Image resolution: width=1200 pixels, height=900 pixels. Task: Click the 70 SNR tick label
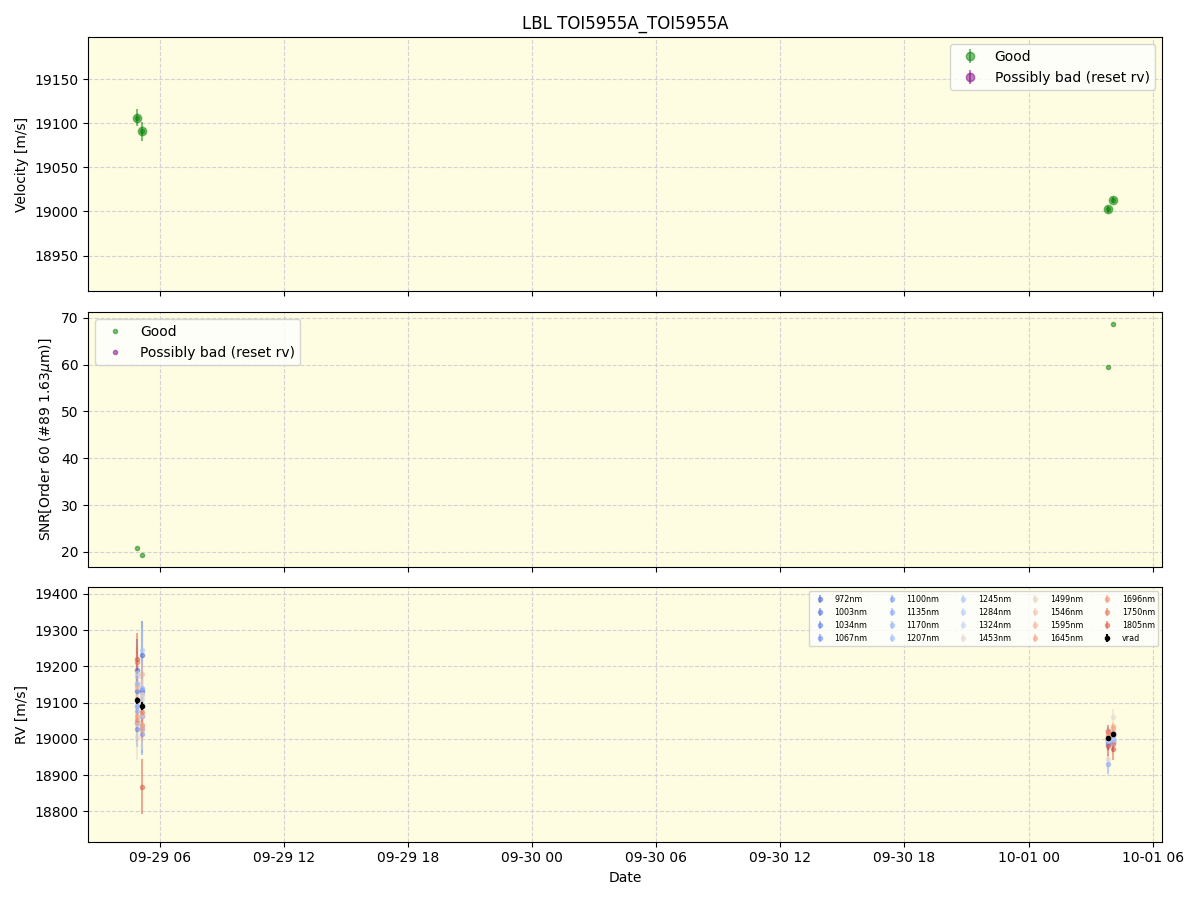point(72,318)
